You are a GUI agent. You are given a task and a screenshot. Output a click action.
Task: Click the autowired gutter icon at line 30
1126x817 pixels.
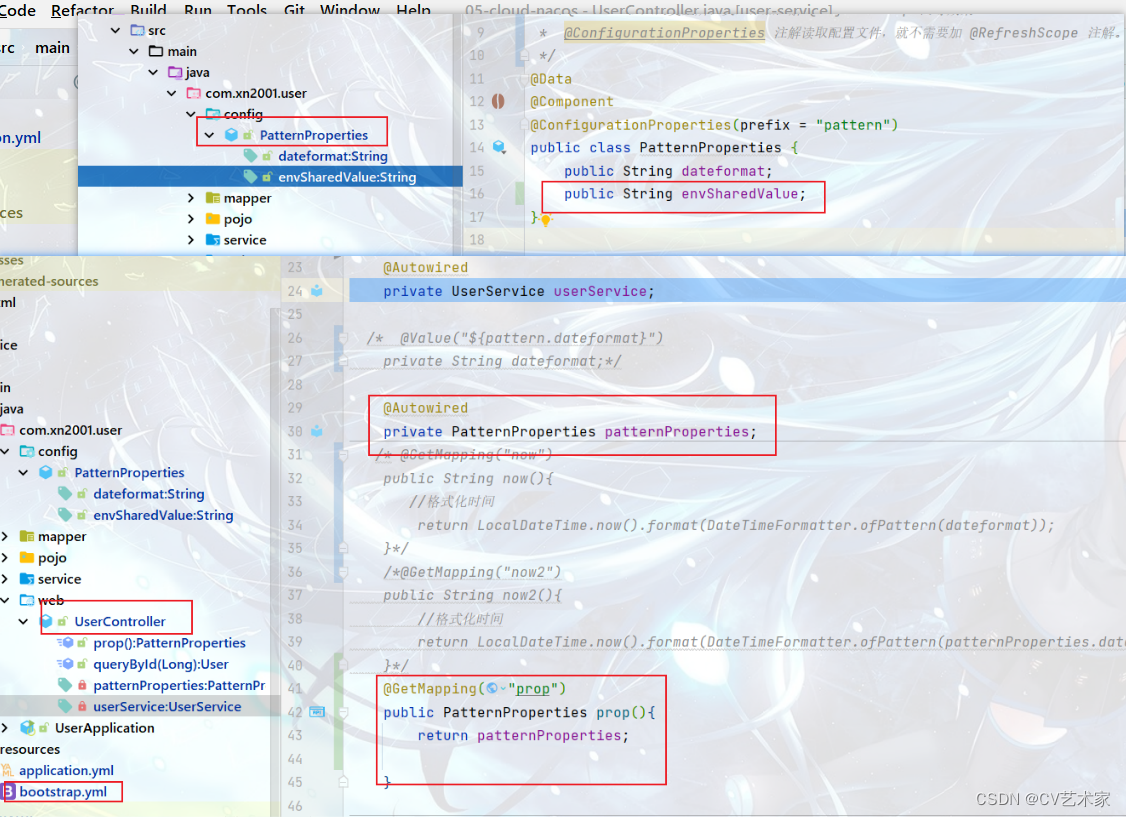[x=317, y=431]
